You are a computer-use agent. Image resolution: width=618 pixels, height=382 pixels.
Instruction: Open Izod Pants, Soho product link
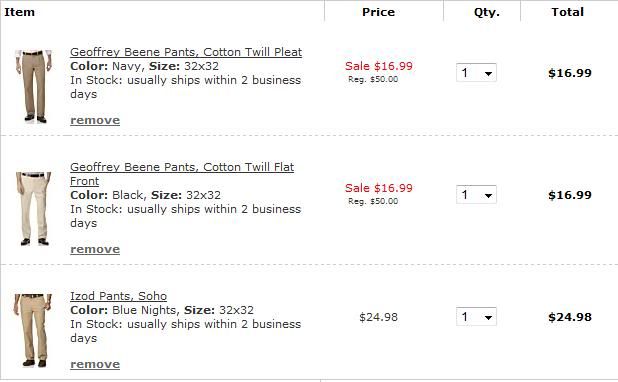(x=119, y=296)
